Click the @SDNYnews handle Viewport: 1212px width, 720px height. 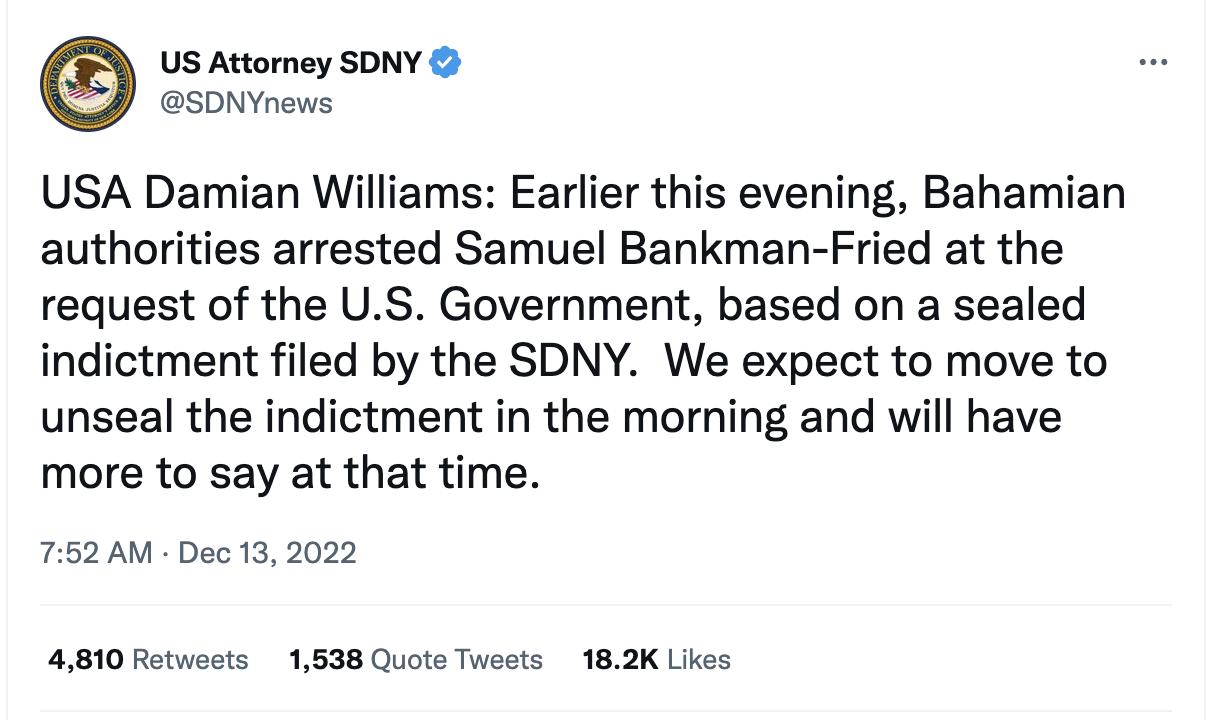click(x=246, y=102)
